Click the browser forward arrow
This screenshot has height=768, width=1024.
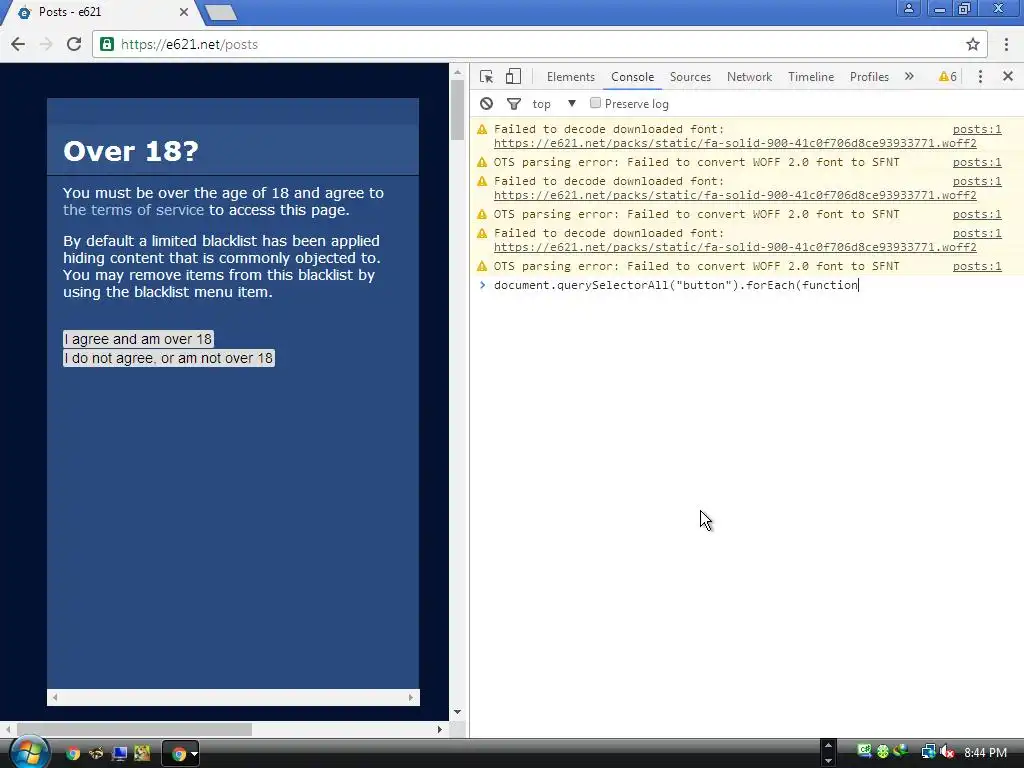tap(46, 44)
